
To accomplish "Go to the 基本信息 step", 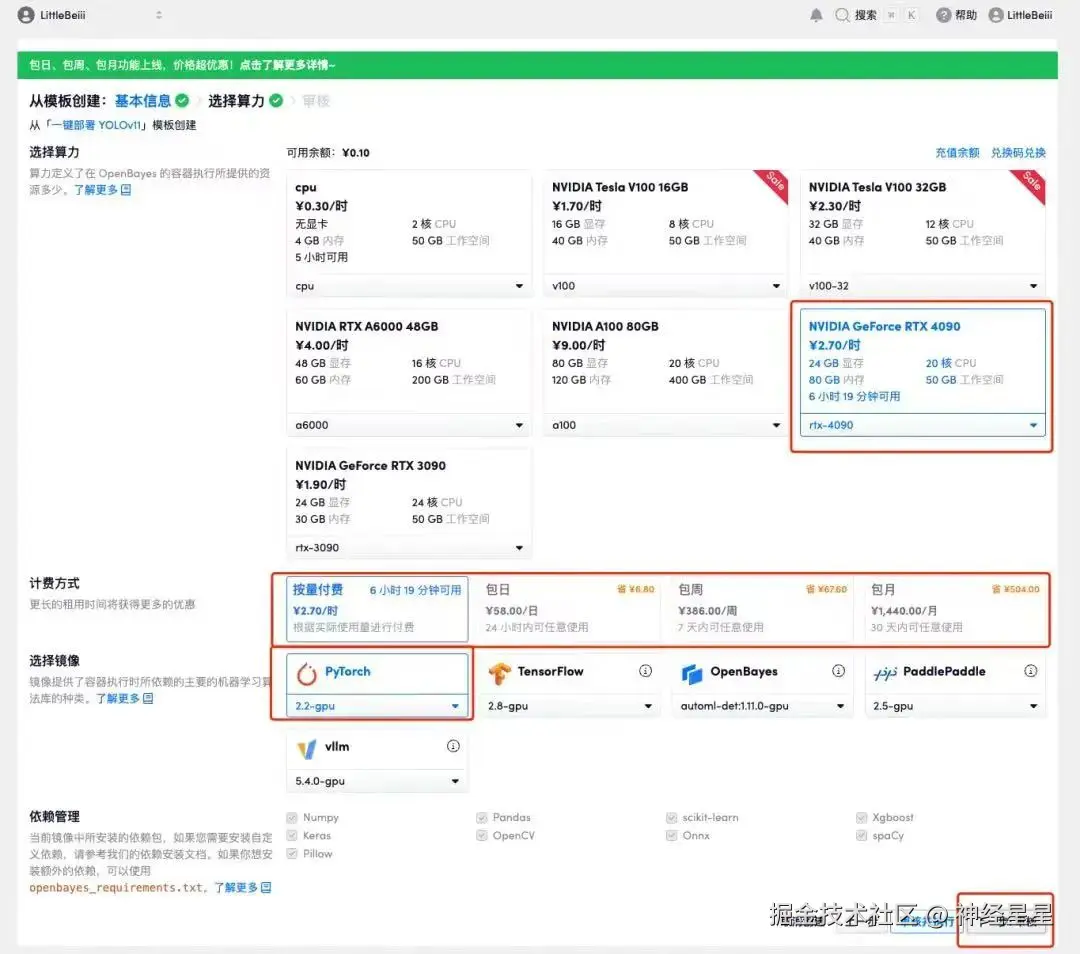I will [143, 101].
